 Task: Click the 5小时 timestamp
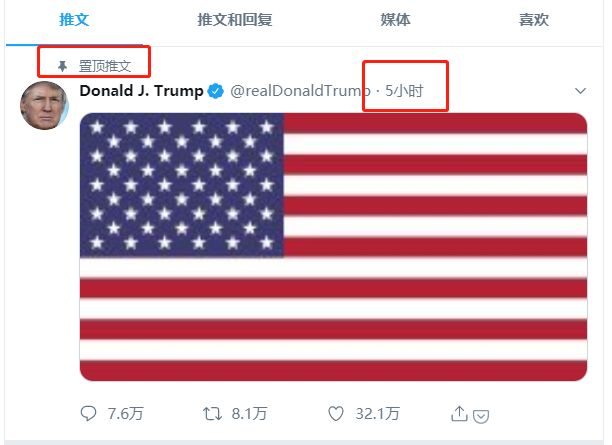click(x=404, y=91)
